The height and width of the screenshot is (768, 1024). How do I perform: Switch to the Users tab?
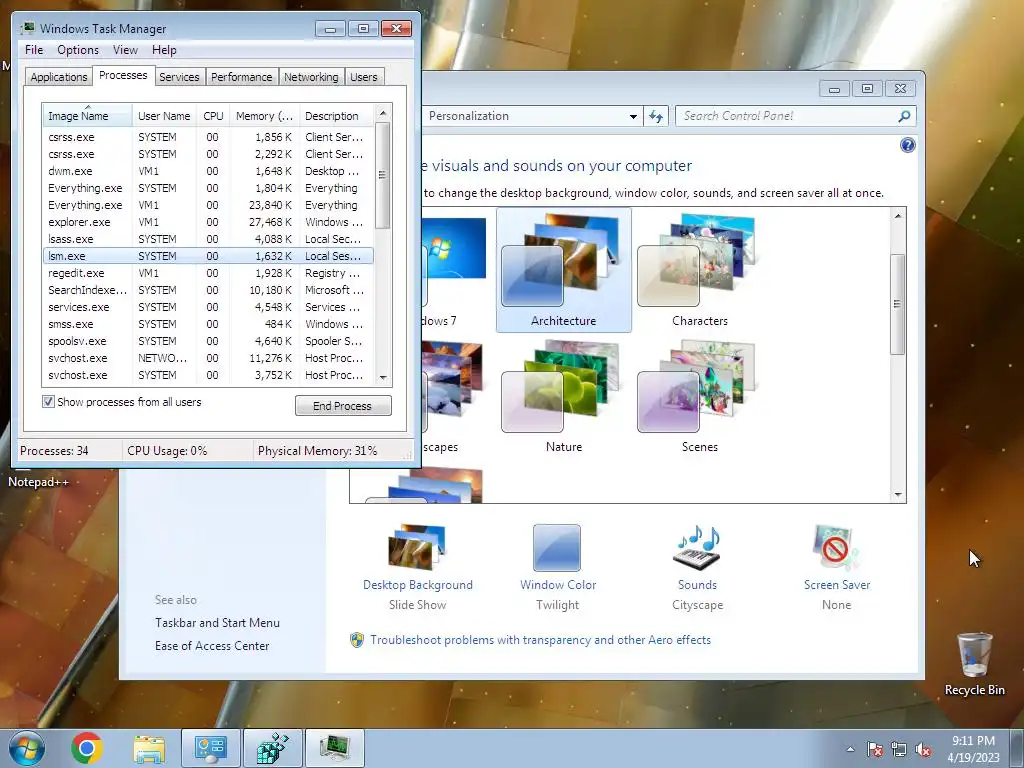[363, 77]
